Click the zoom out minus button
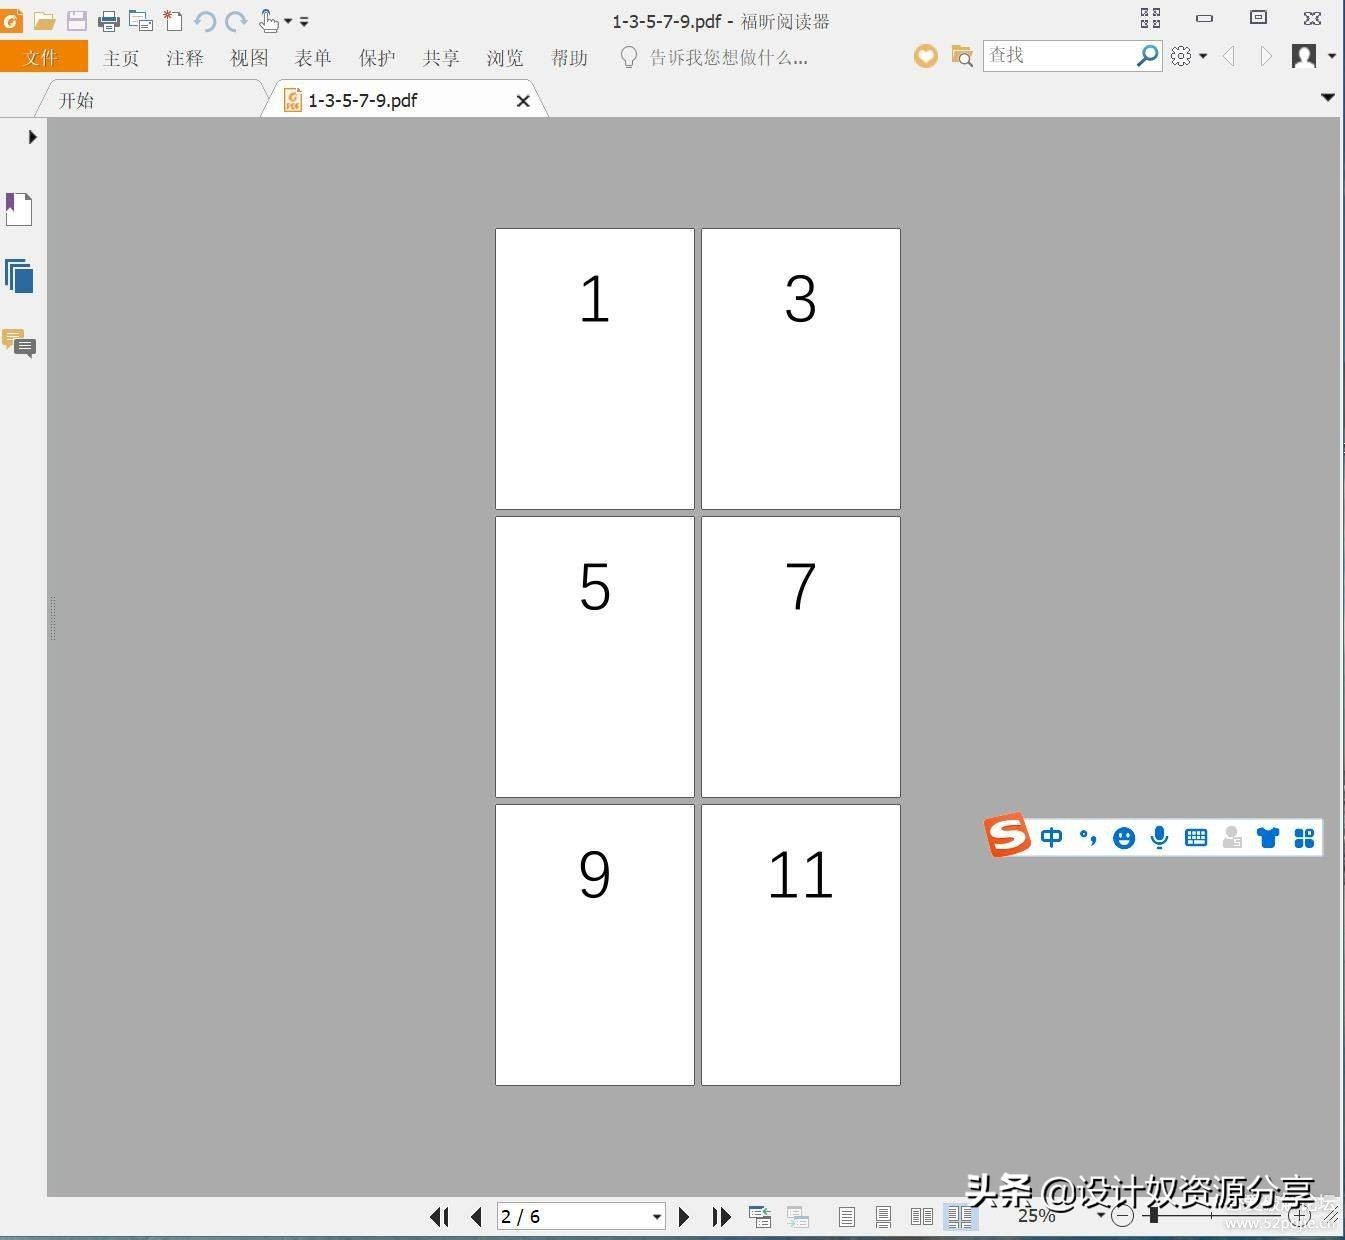Viewport: 1345px width, 1240px height. 1122,1216
